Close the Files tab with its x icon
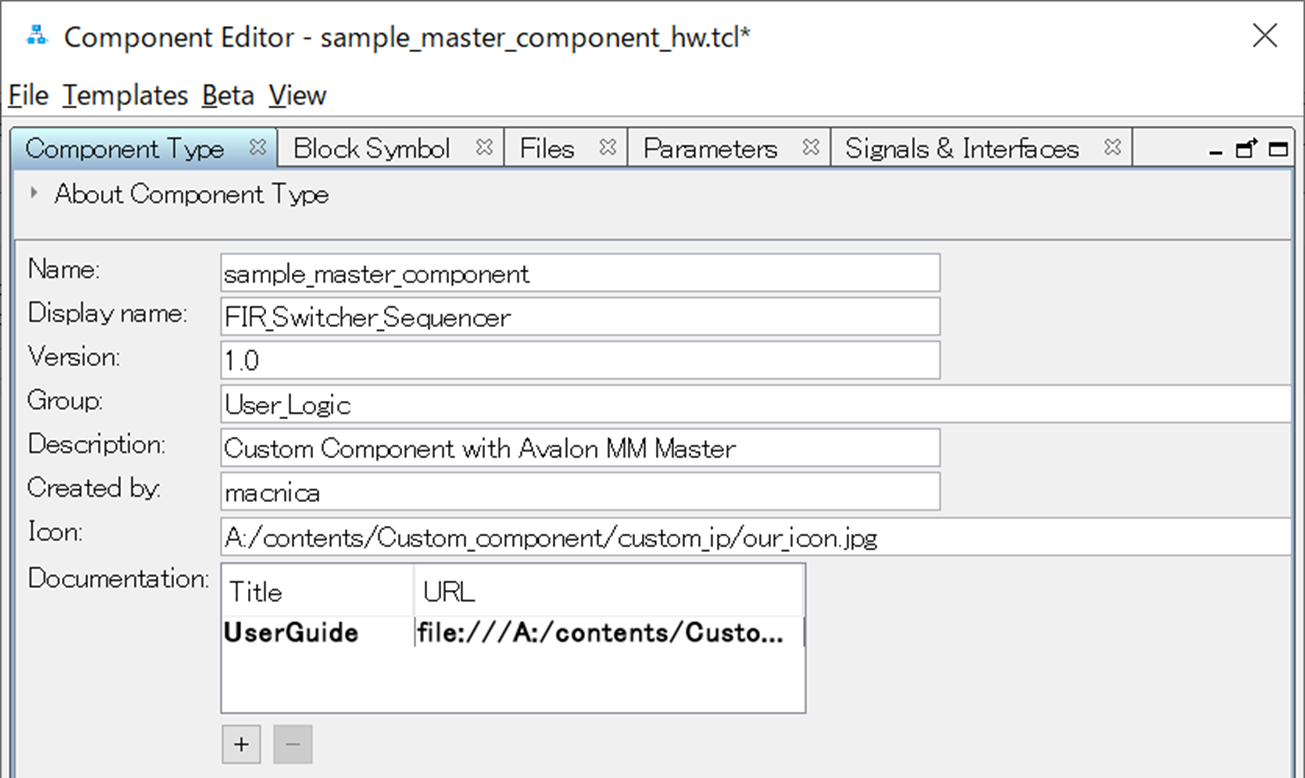 click(x=607, y=147)
